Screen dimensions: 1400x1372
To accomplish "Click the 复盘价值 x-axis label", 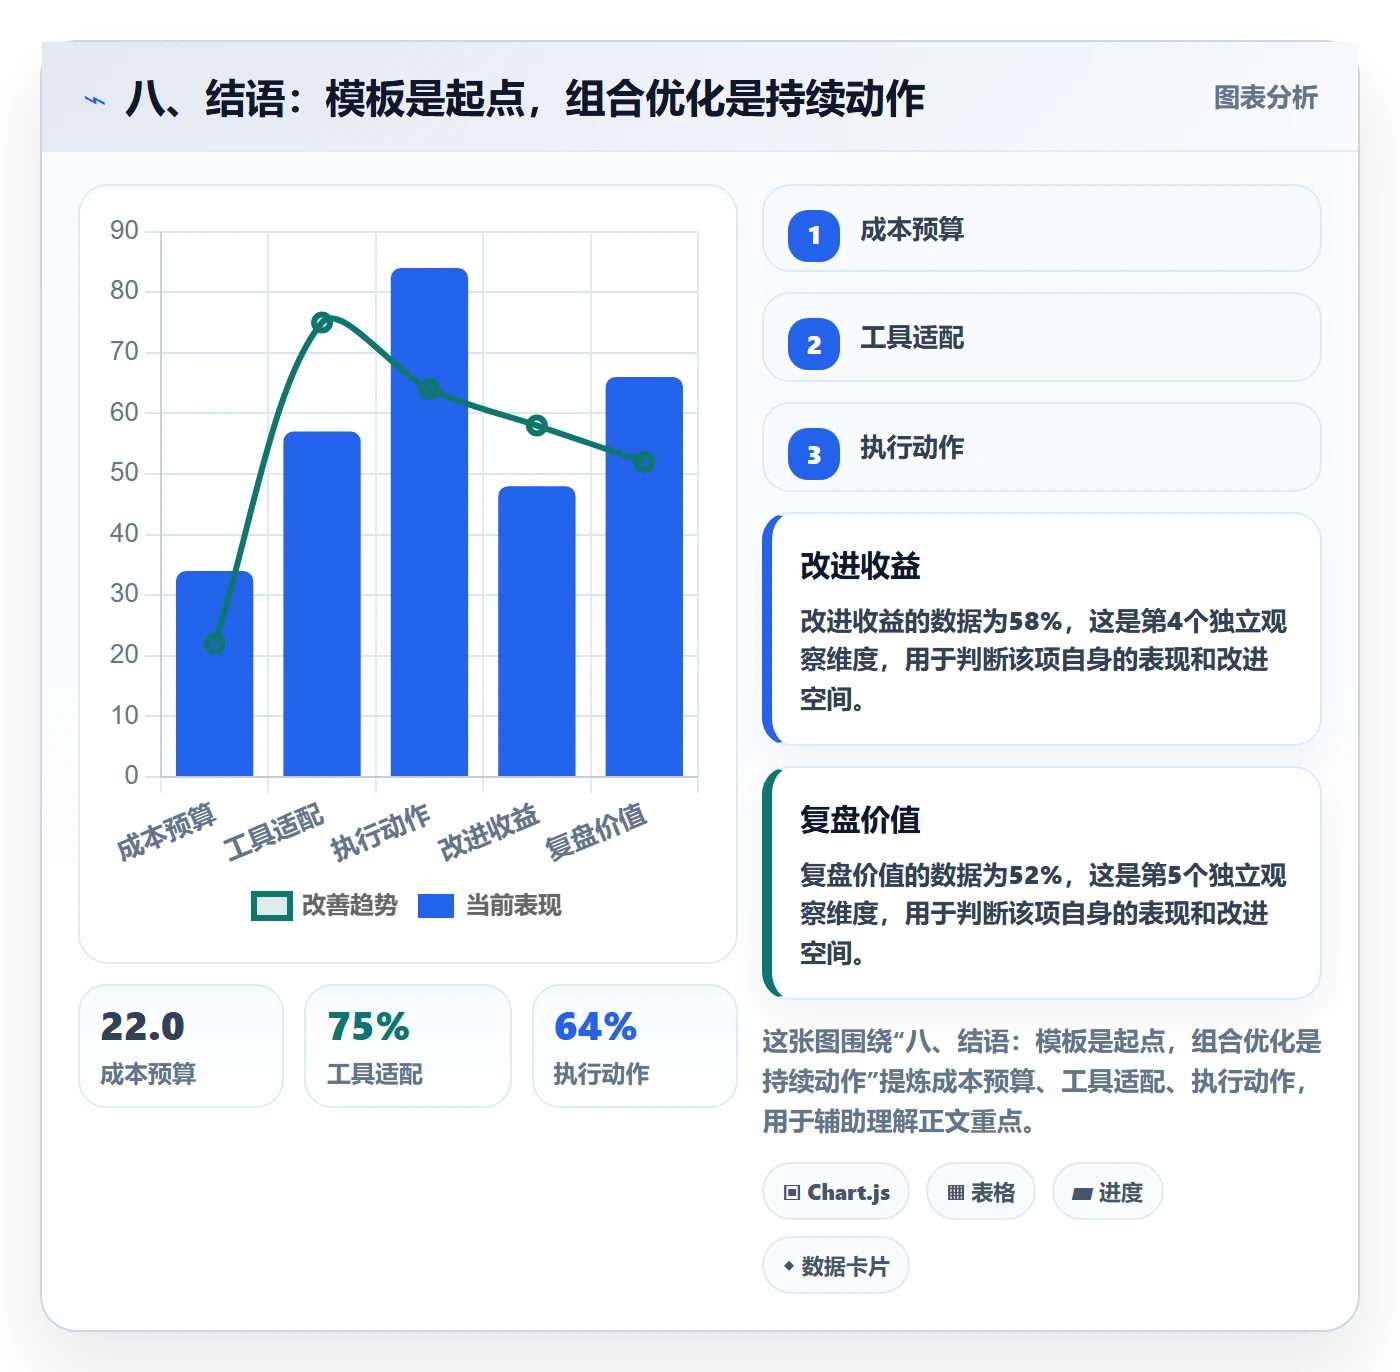I will click(x=596, y=832).
